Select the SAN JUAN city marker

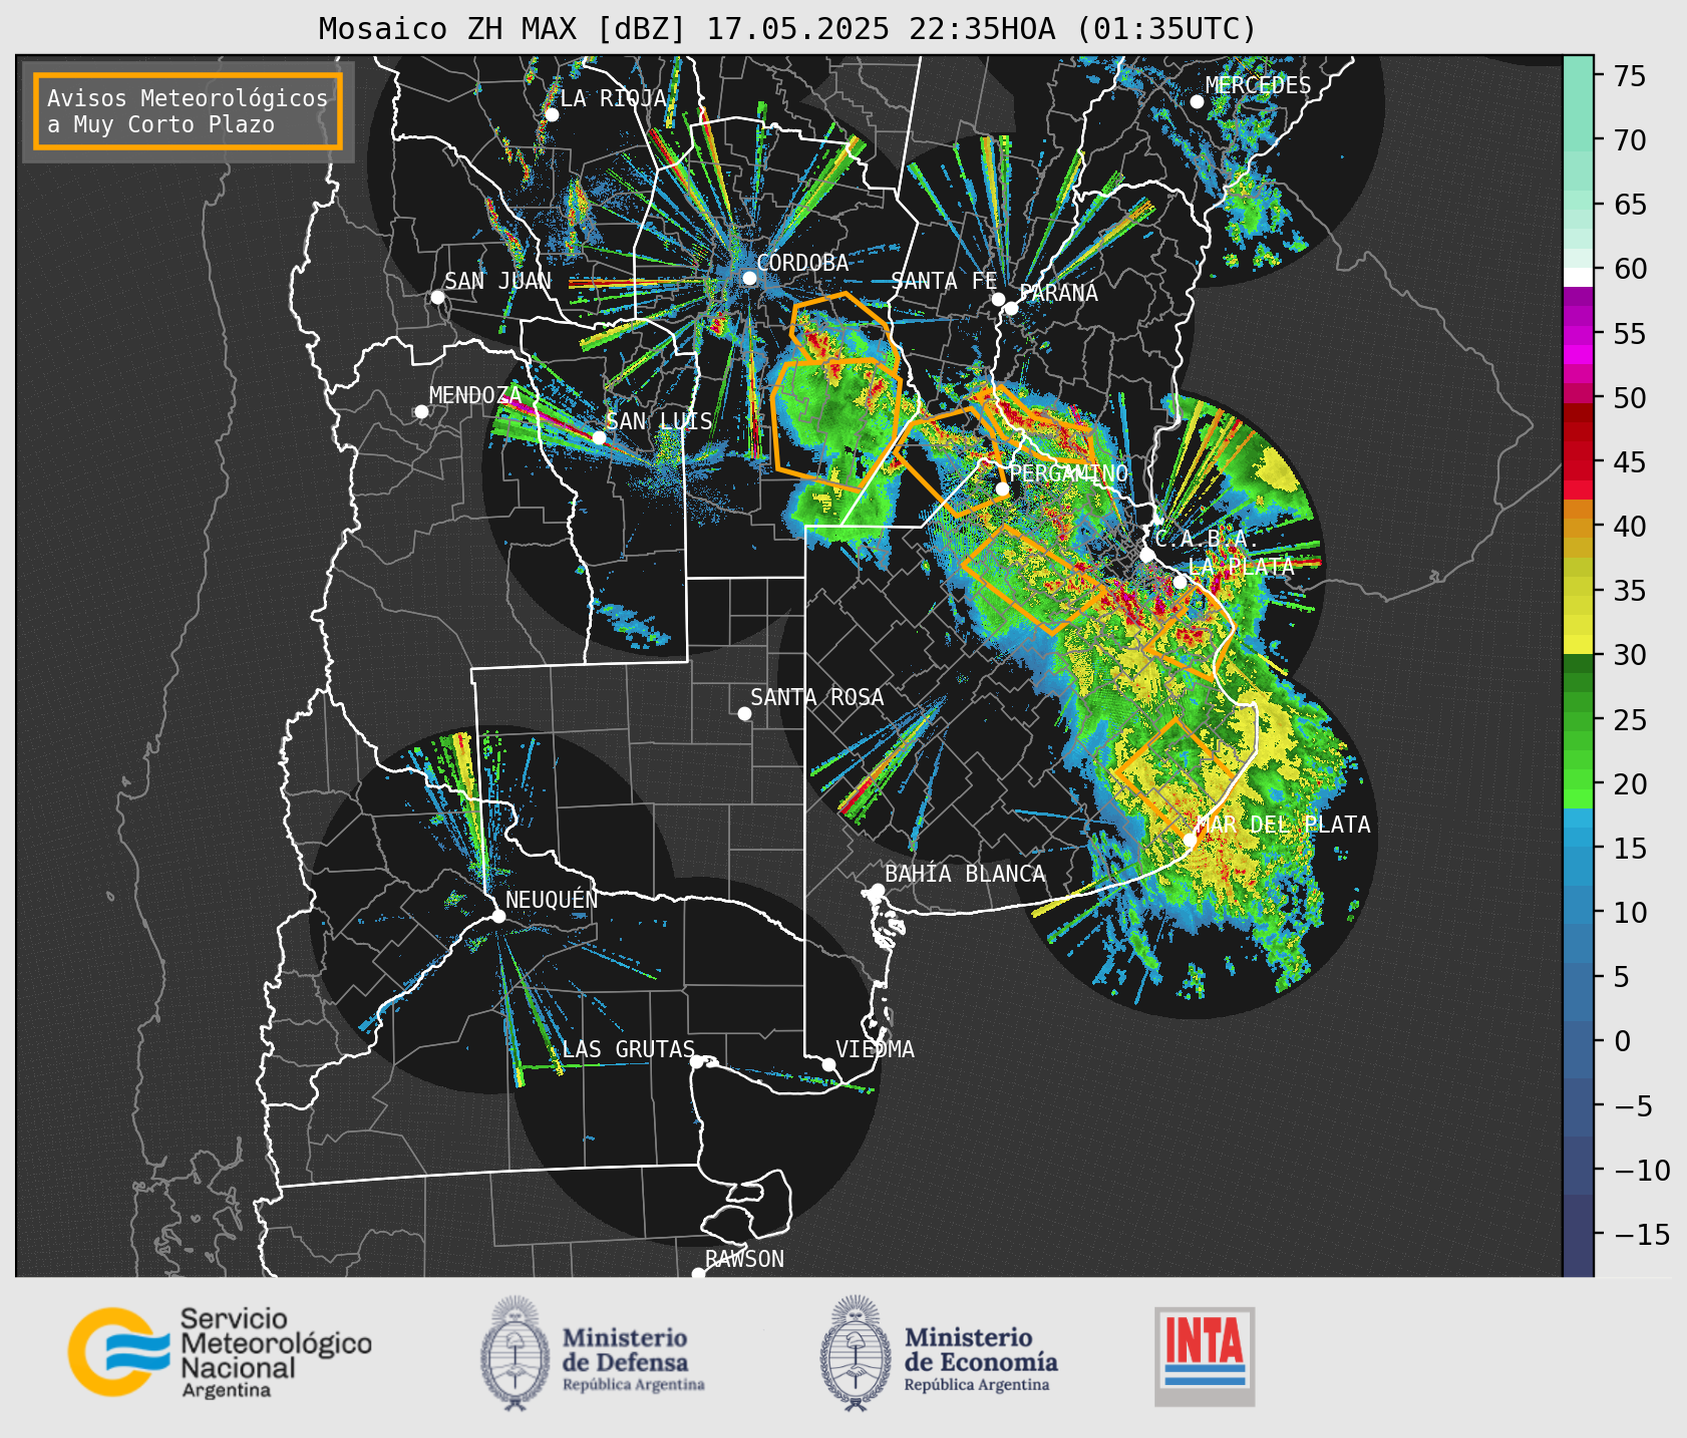[437, 297]
